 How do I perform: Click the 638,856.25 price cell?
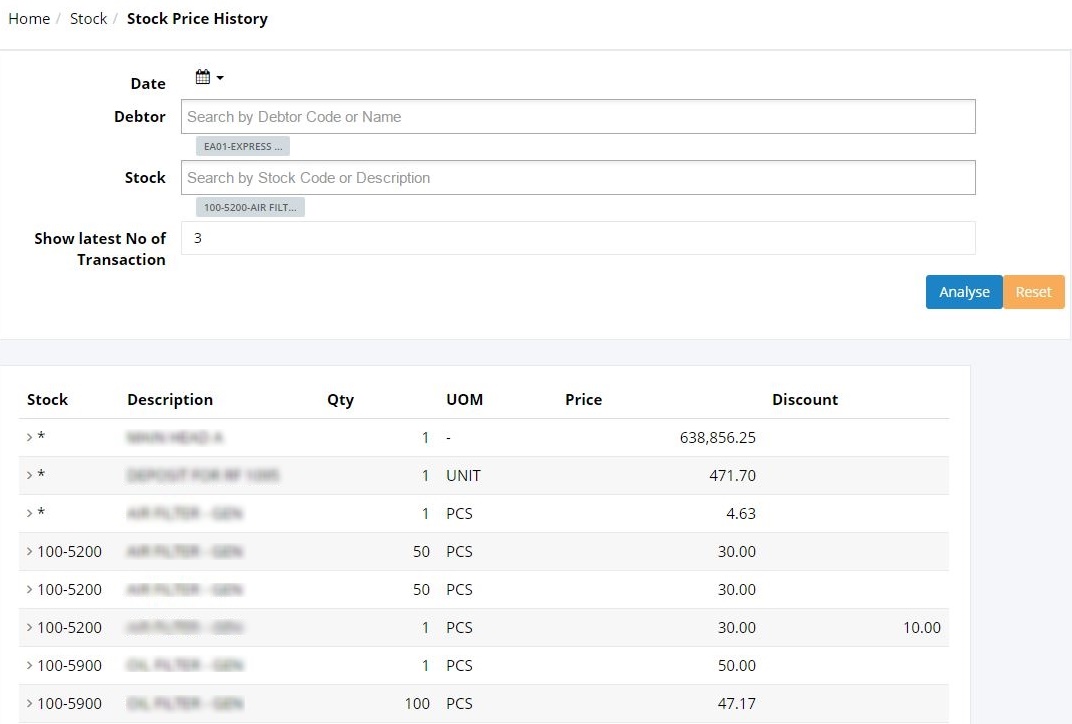(718, 438)
